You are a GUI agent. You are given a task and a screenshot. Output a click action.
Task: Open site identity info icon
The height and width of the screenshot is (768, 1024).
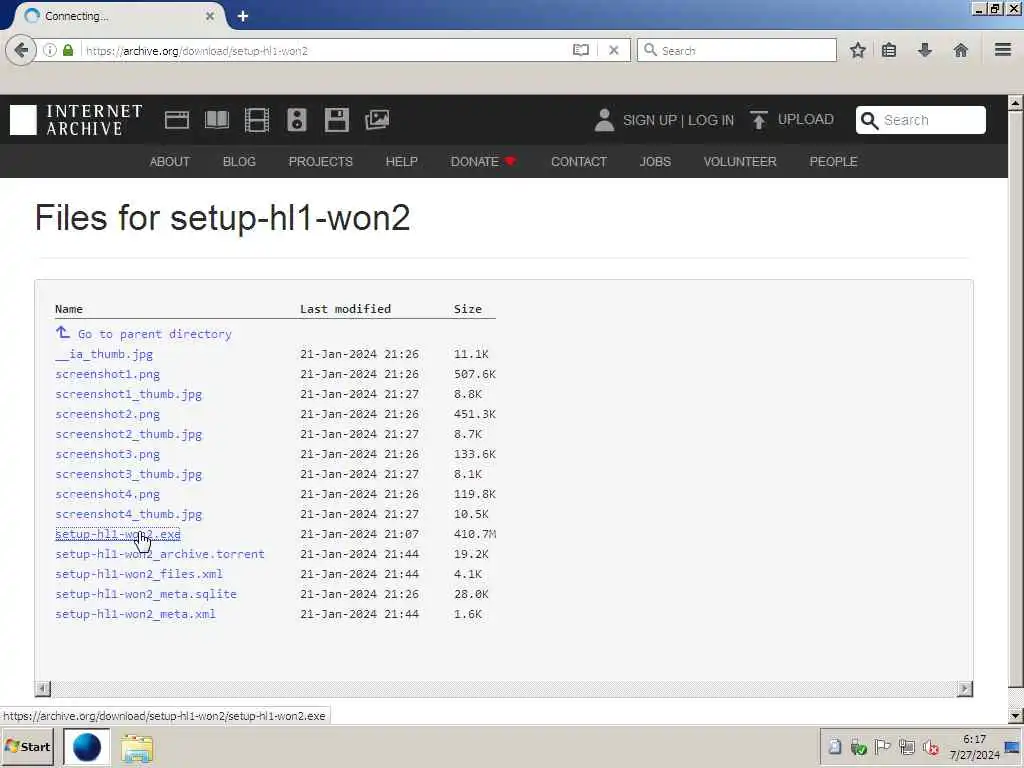pyautogui.click(x=50, y=50)
